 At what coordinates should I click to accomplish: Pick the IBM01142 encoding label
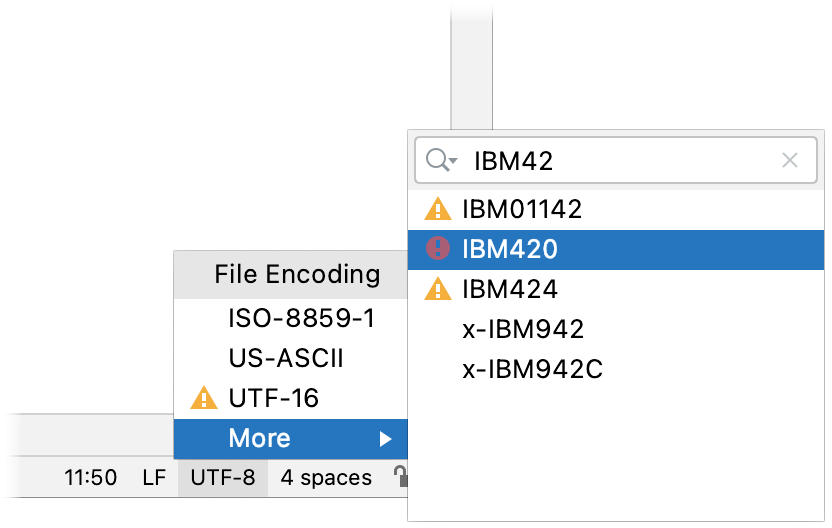(522, 209)
